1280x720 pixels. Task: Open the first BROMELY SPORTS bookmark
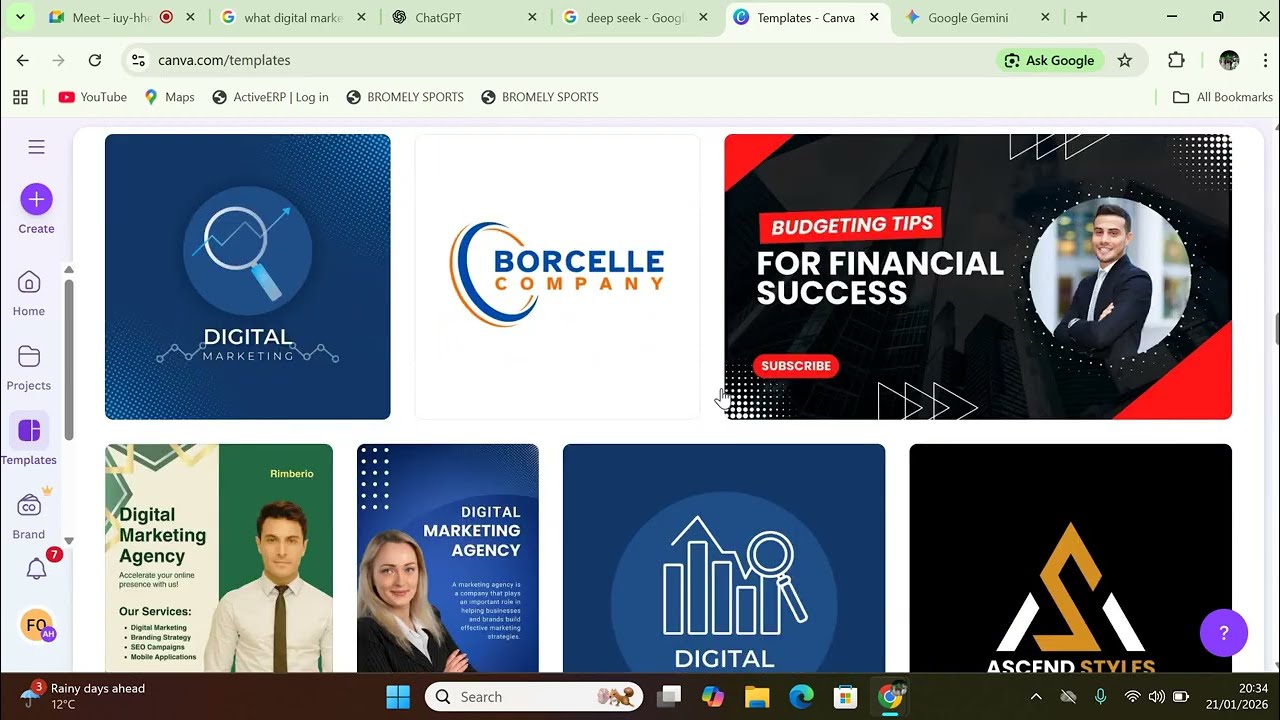405,97
